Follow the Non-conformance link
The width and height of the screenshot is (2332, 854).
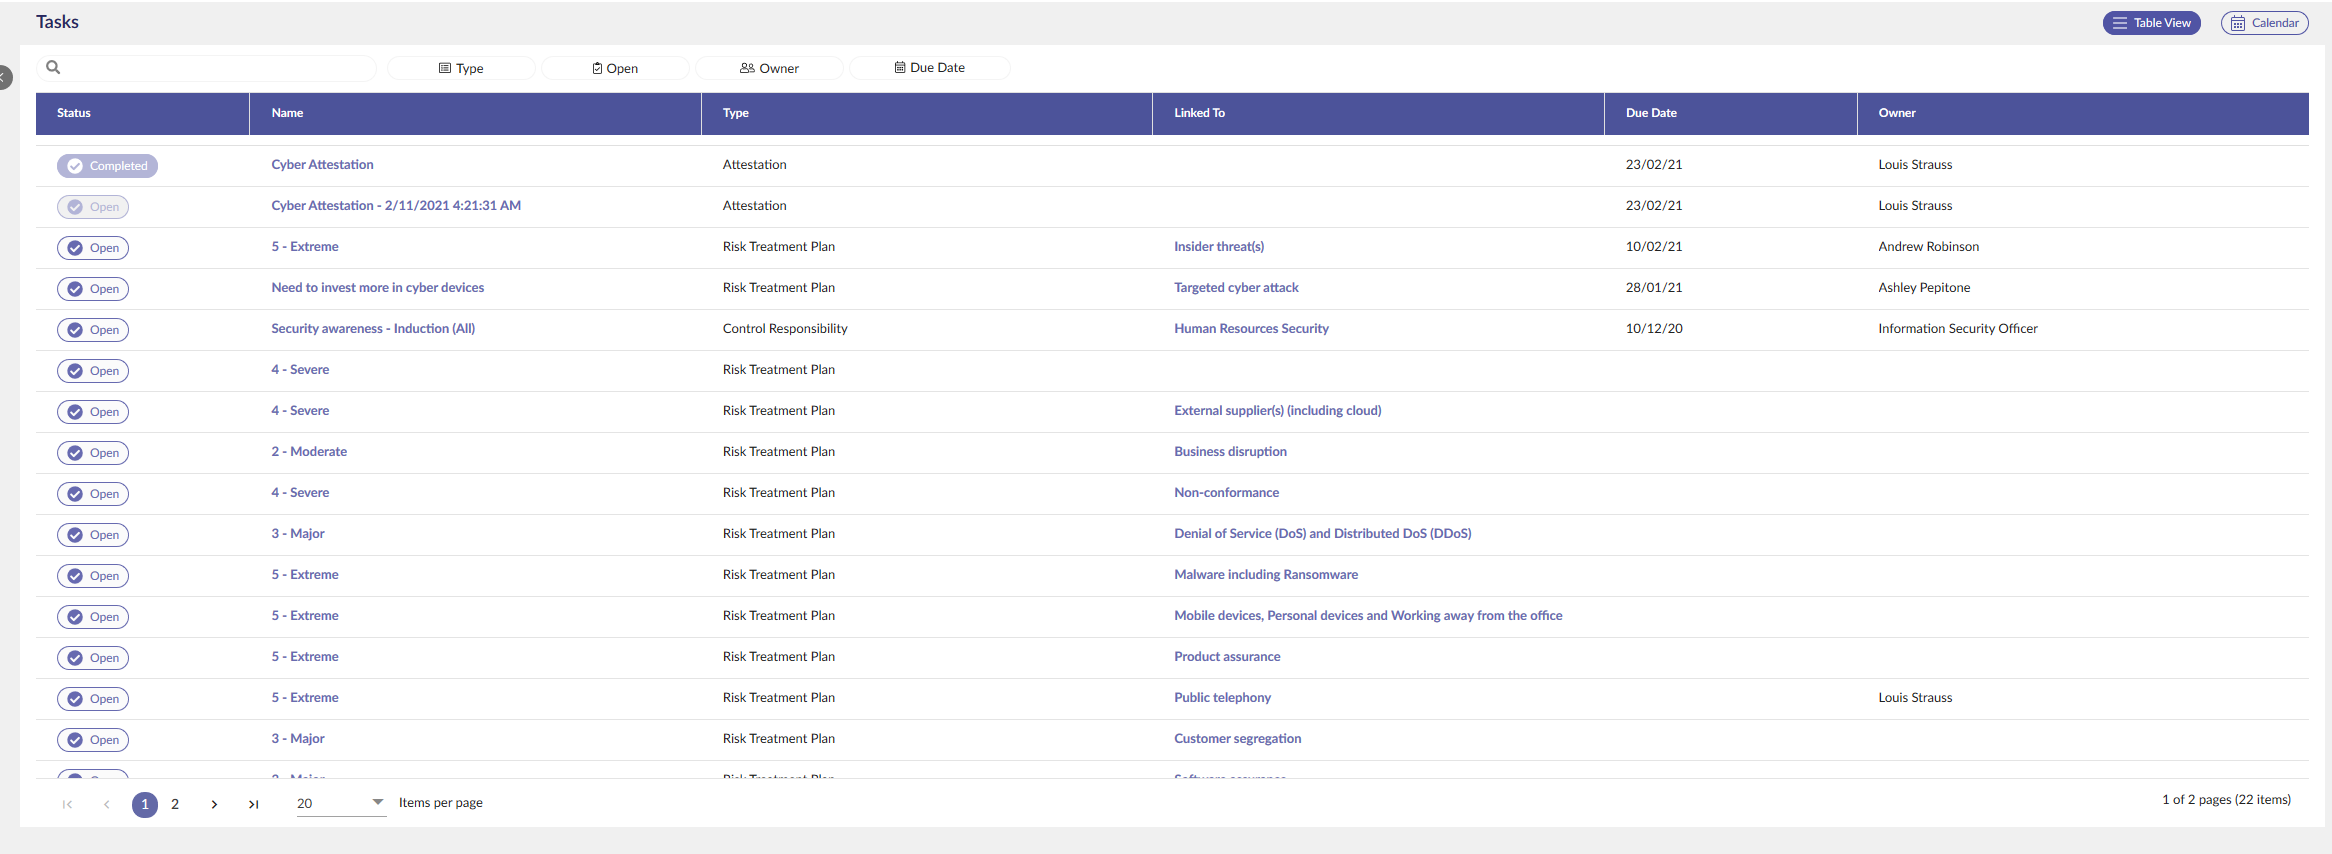[1226, 493]
